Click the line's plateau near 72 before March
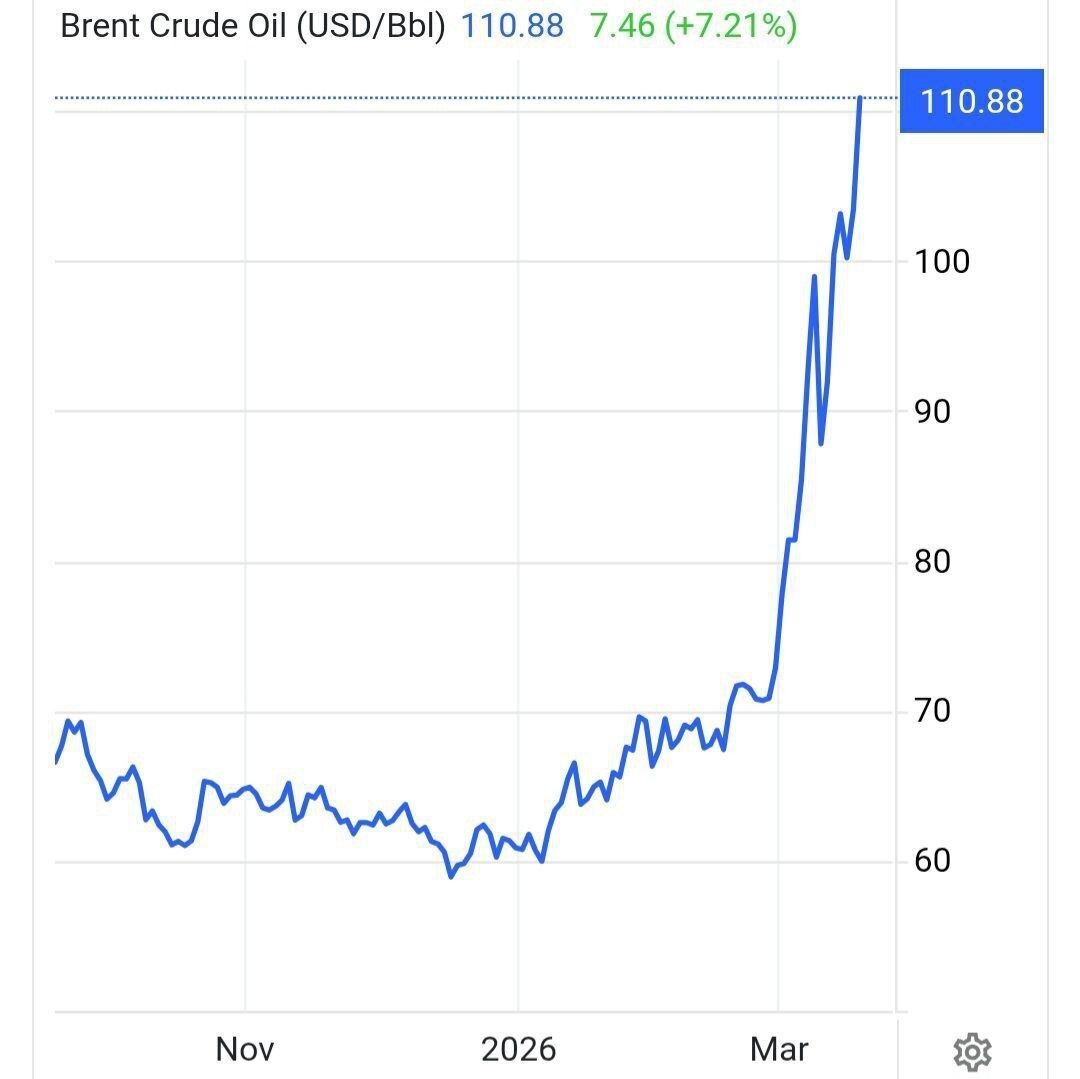 742,685
